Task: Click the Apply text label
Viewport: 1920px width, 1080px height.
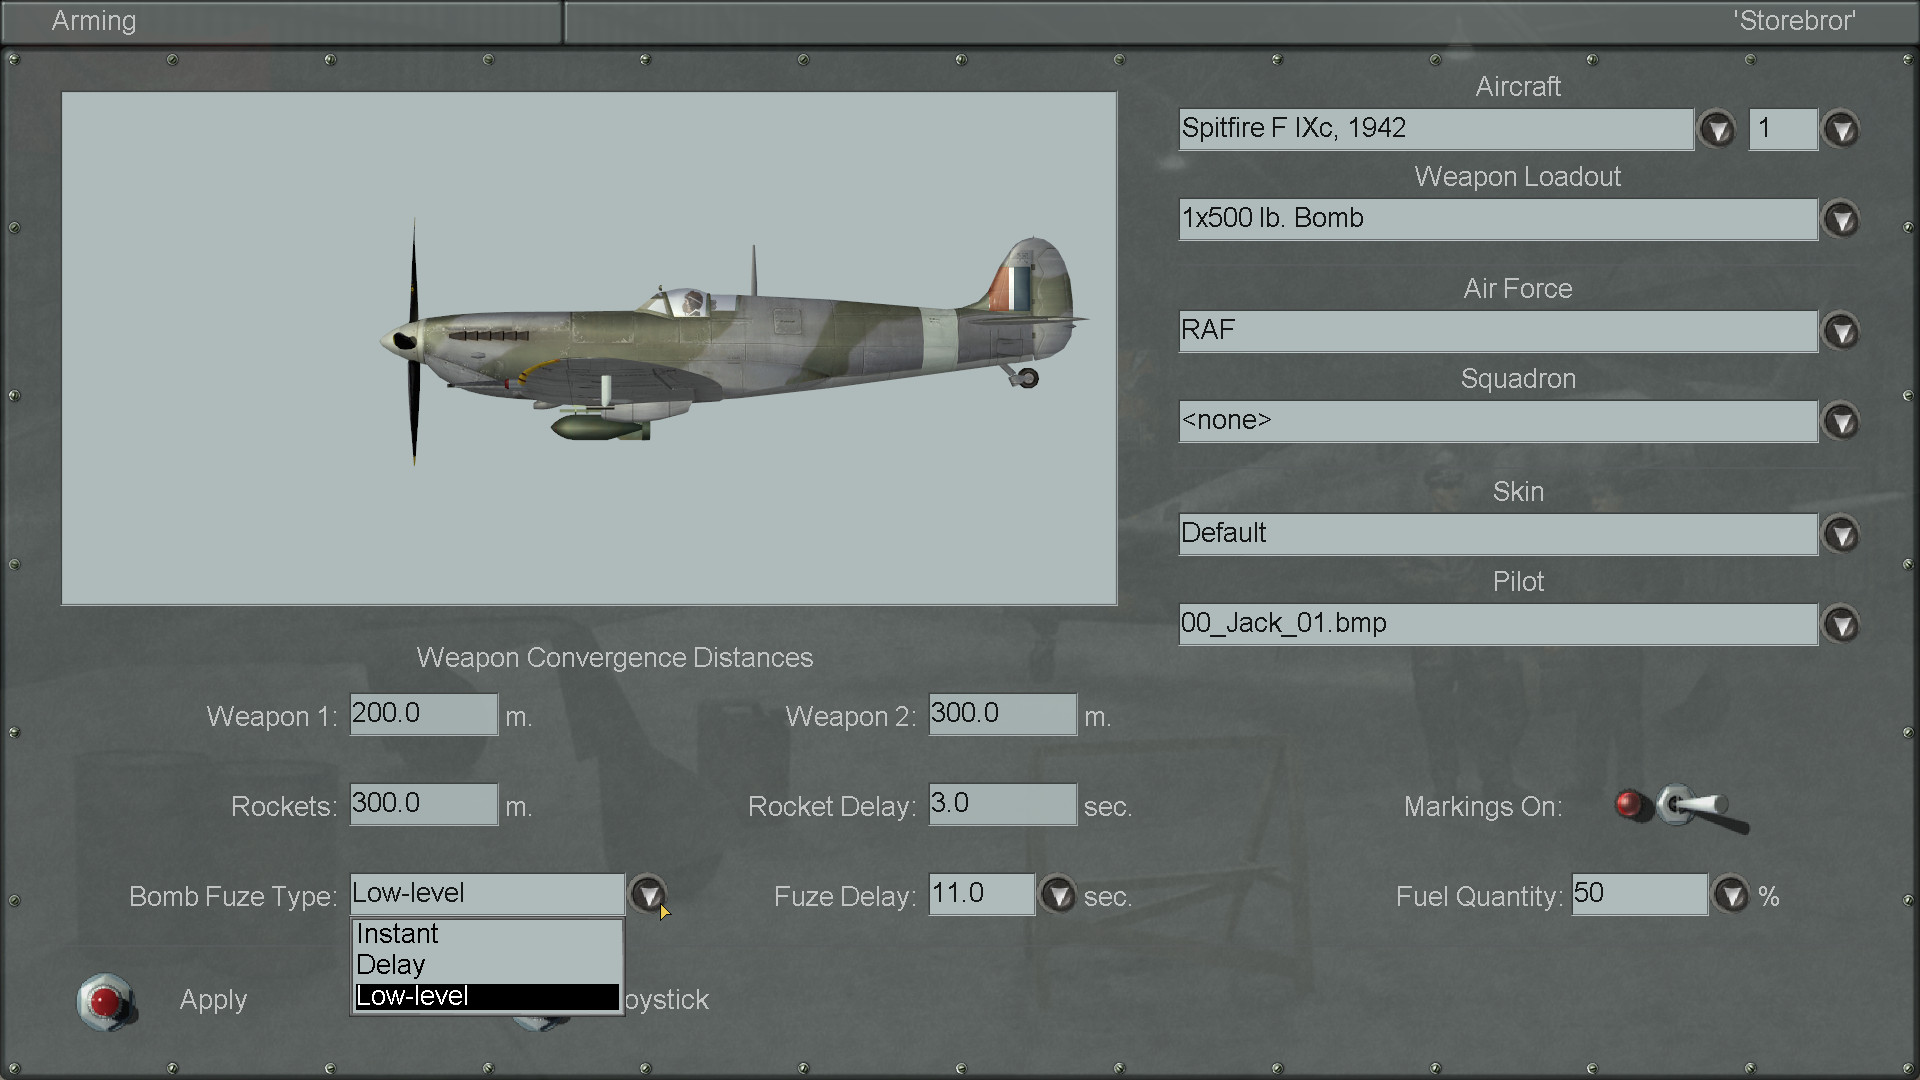Action: pos(213,1000)
